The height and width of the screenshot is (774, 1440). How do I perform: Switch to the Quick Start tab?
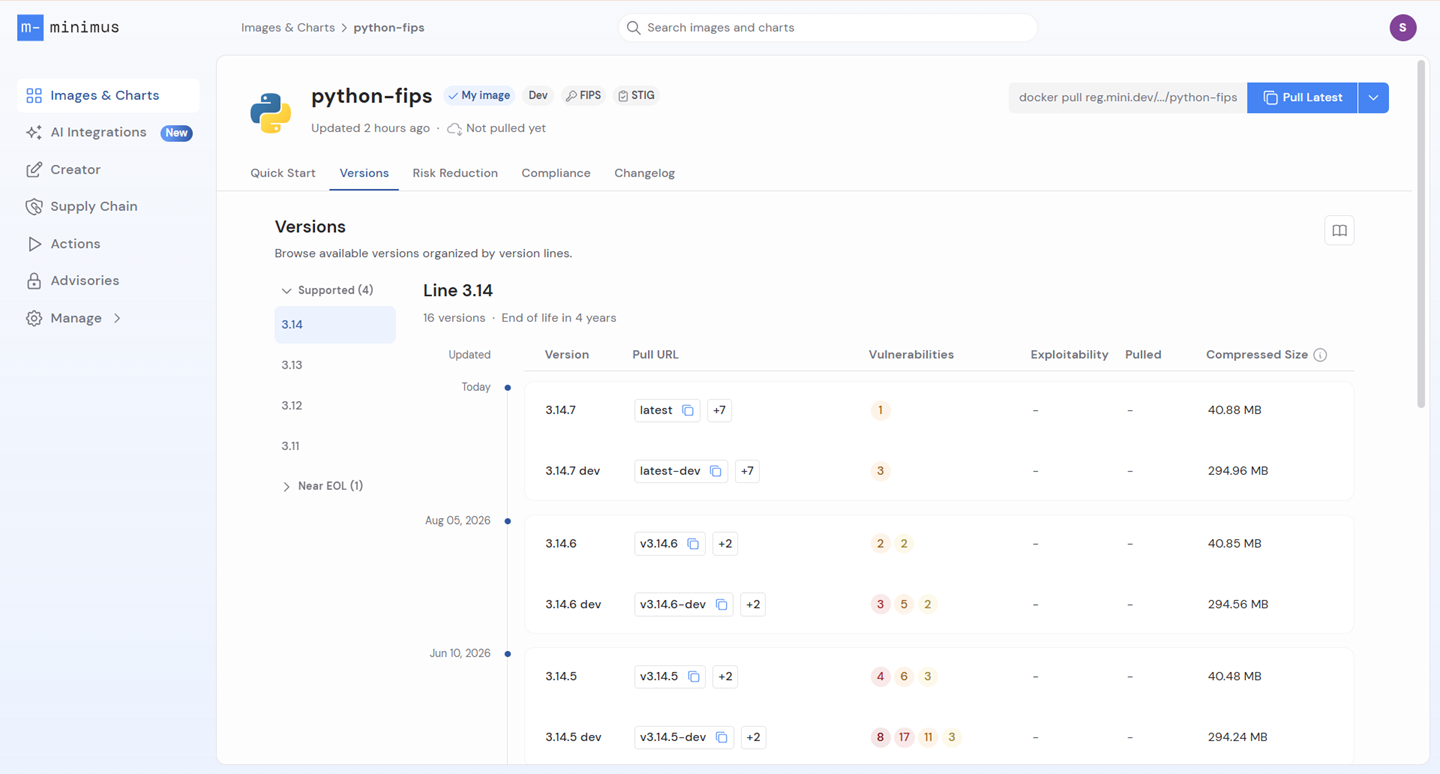(x=283, y=173)
